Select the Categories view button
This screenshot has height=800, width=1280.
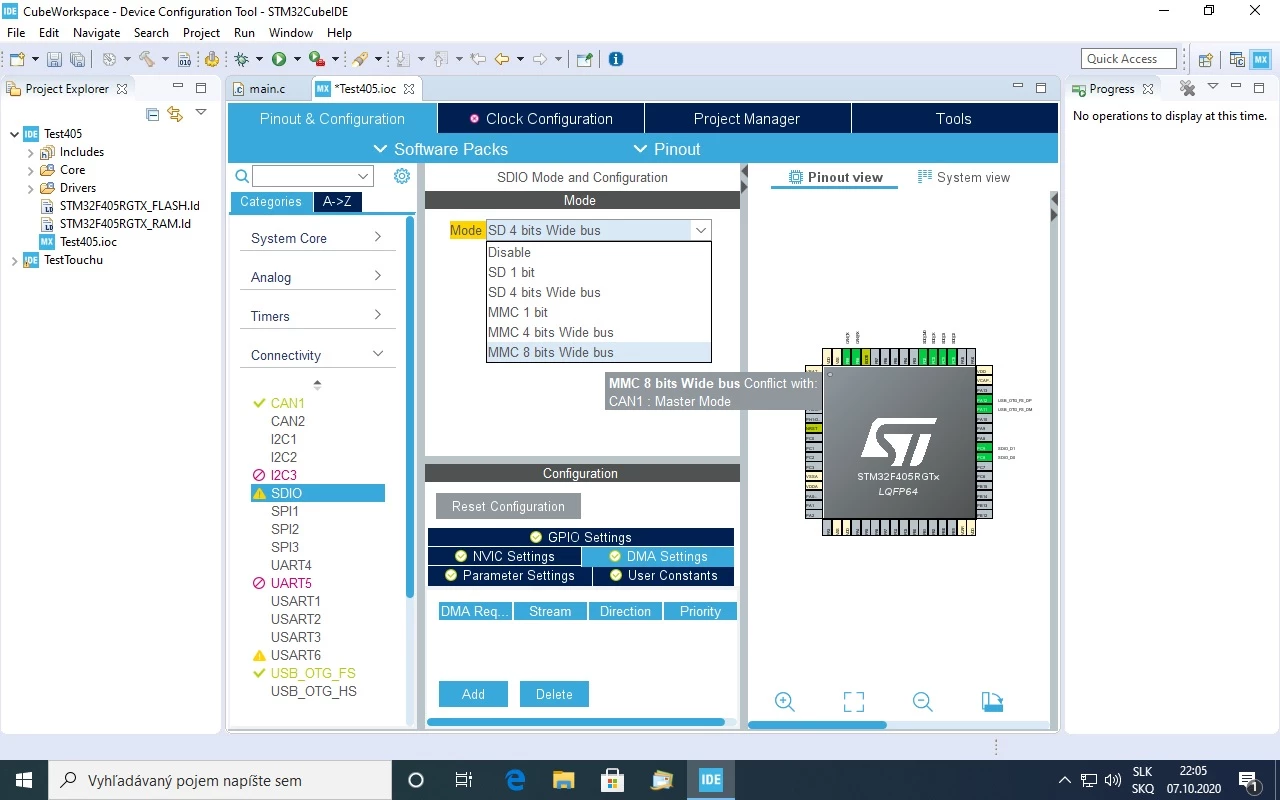click(271, 202)
